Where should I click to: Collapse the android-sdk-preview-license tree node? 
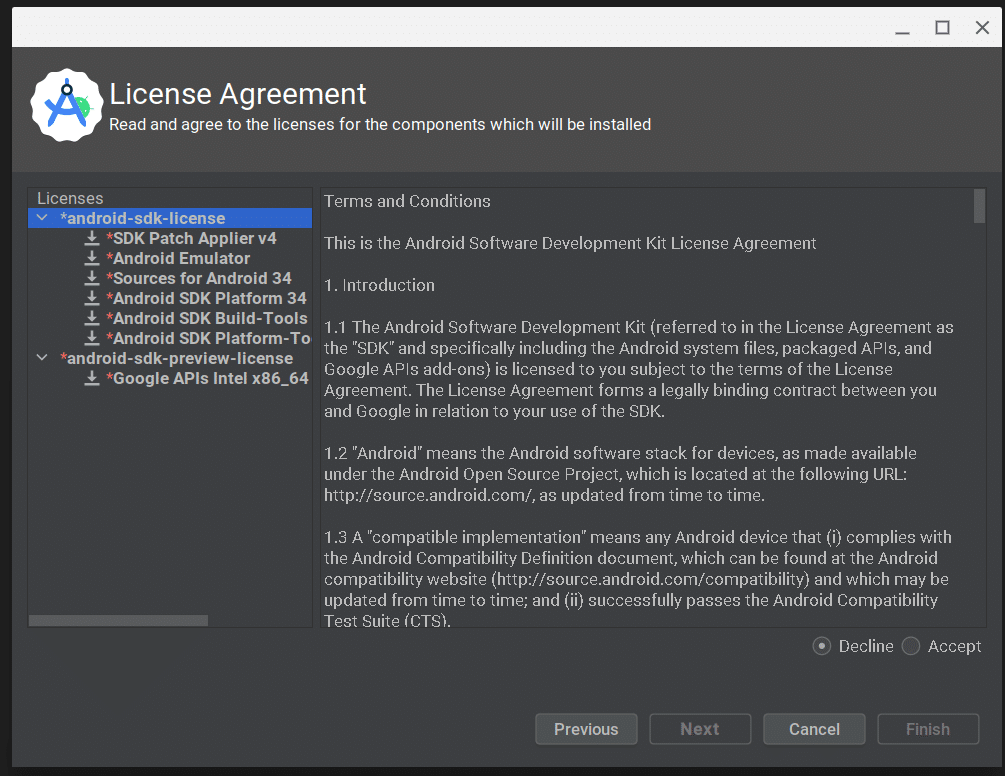coord(42,358)
